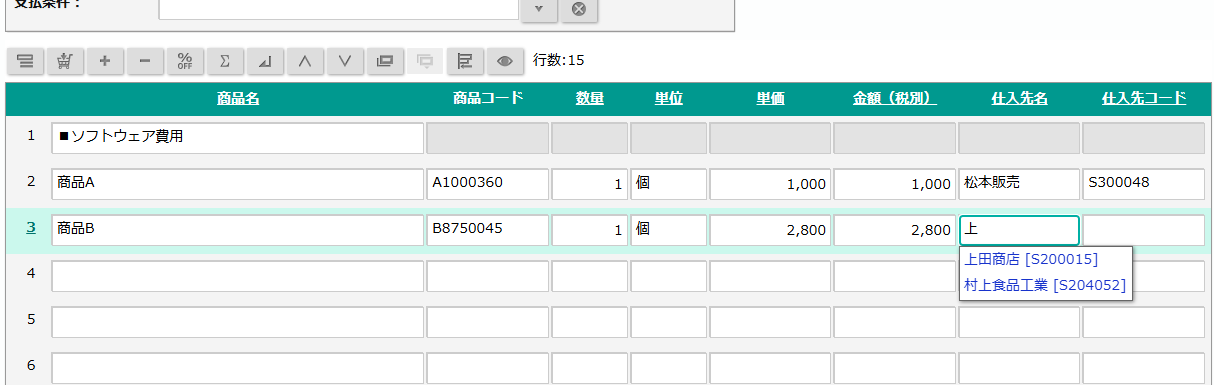Click the unit price 1,000 field
This screenshot has width=1214, height=385.
pos(770,184)
